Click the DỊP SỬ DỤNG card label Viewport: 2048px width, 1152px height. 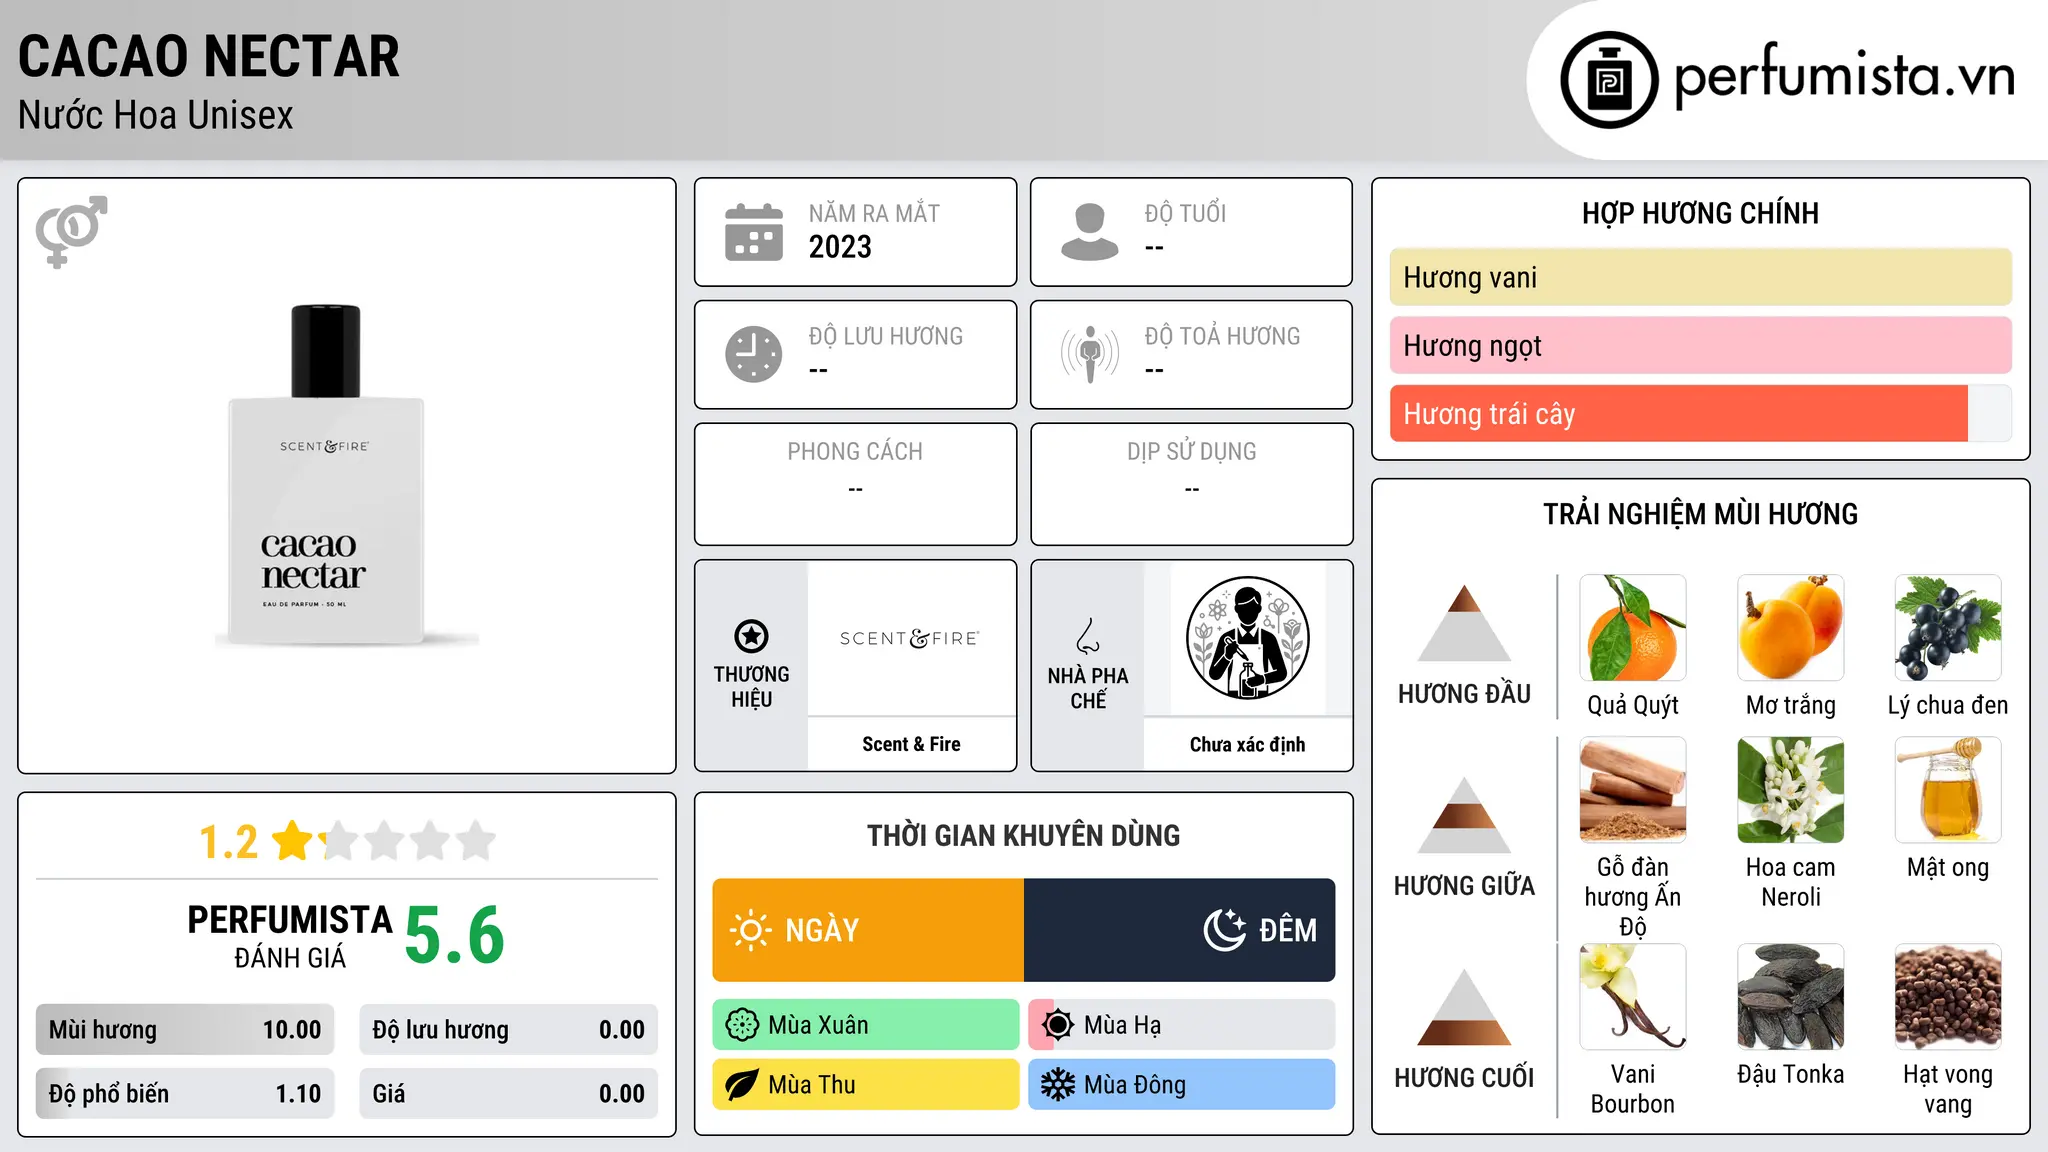[x=1191, y=452]
